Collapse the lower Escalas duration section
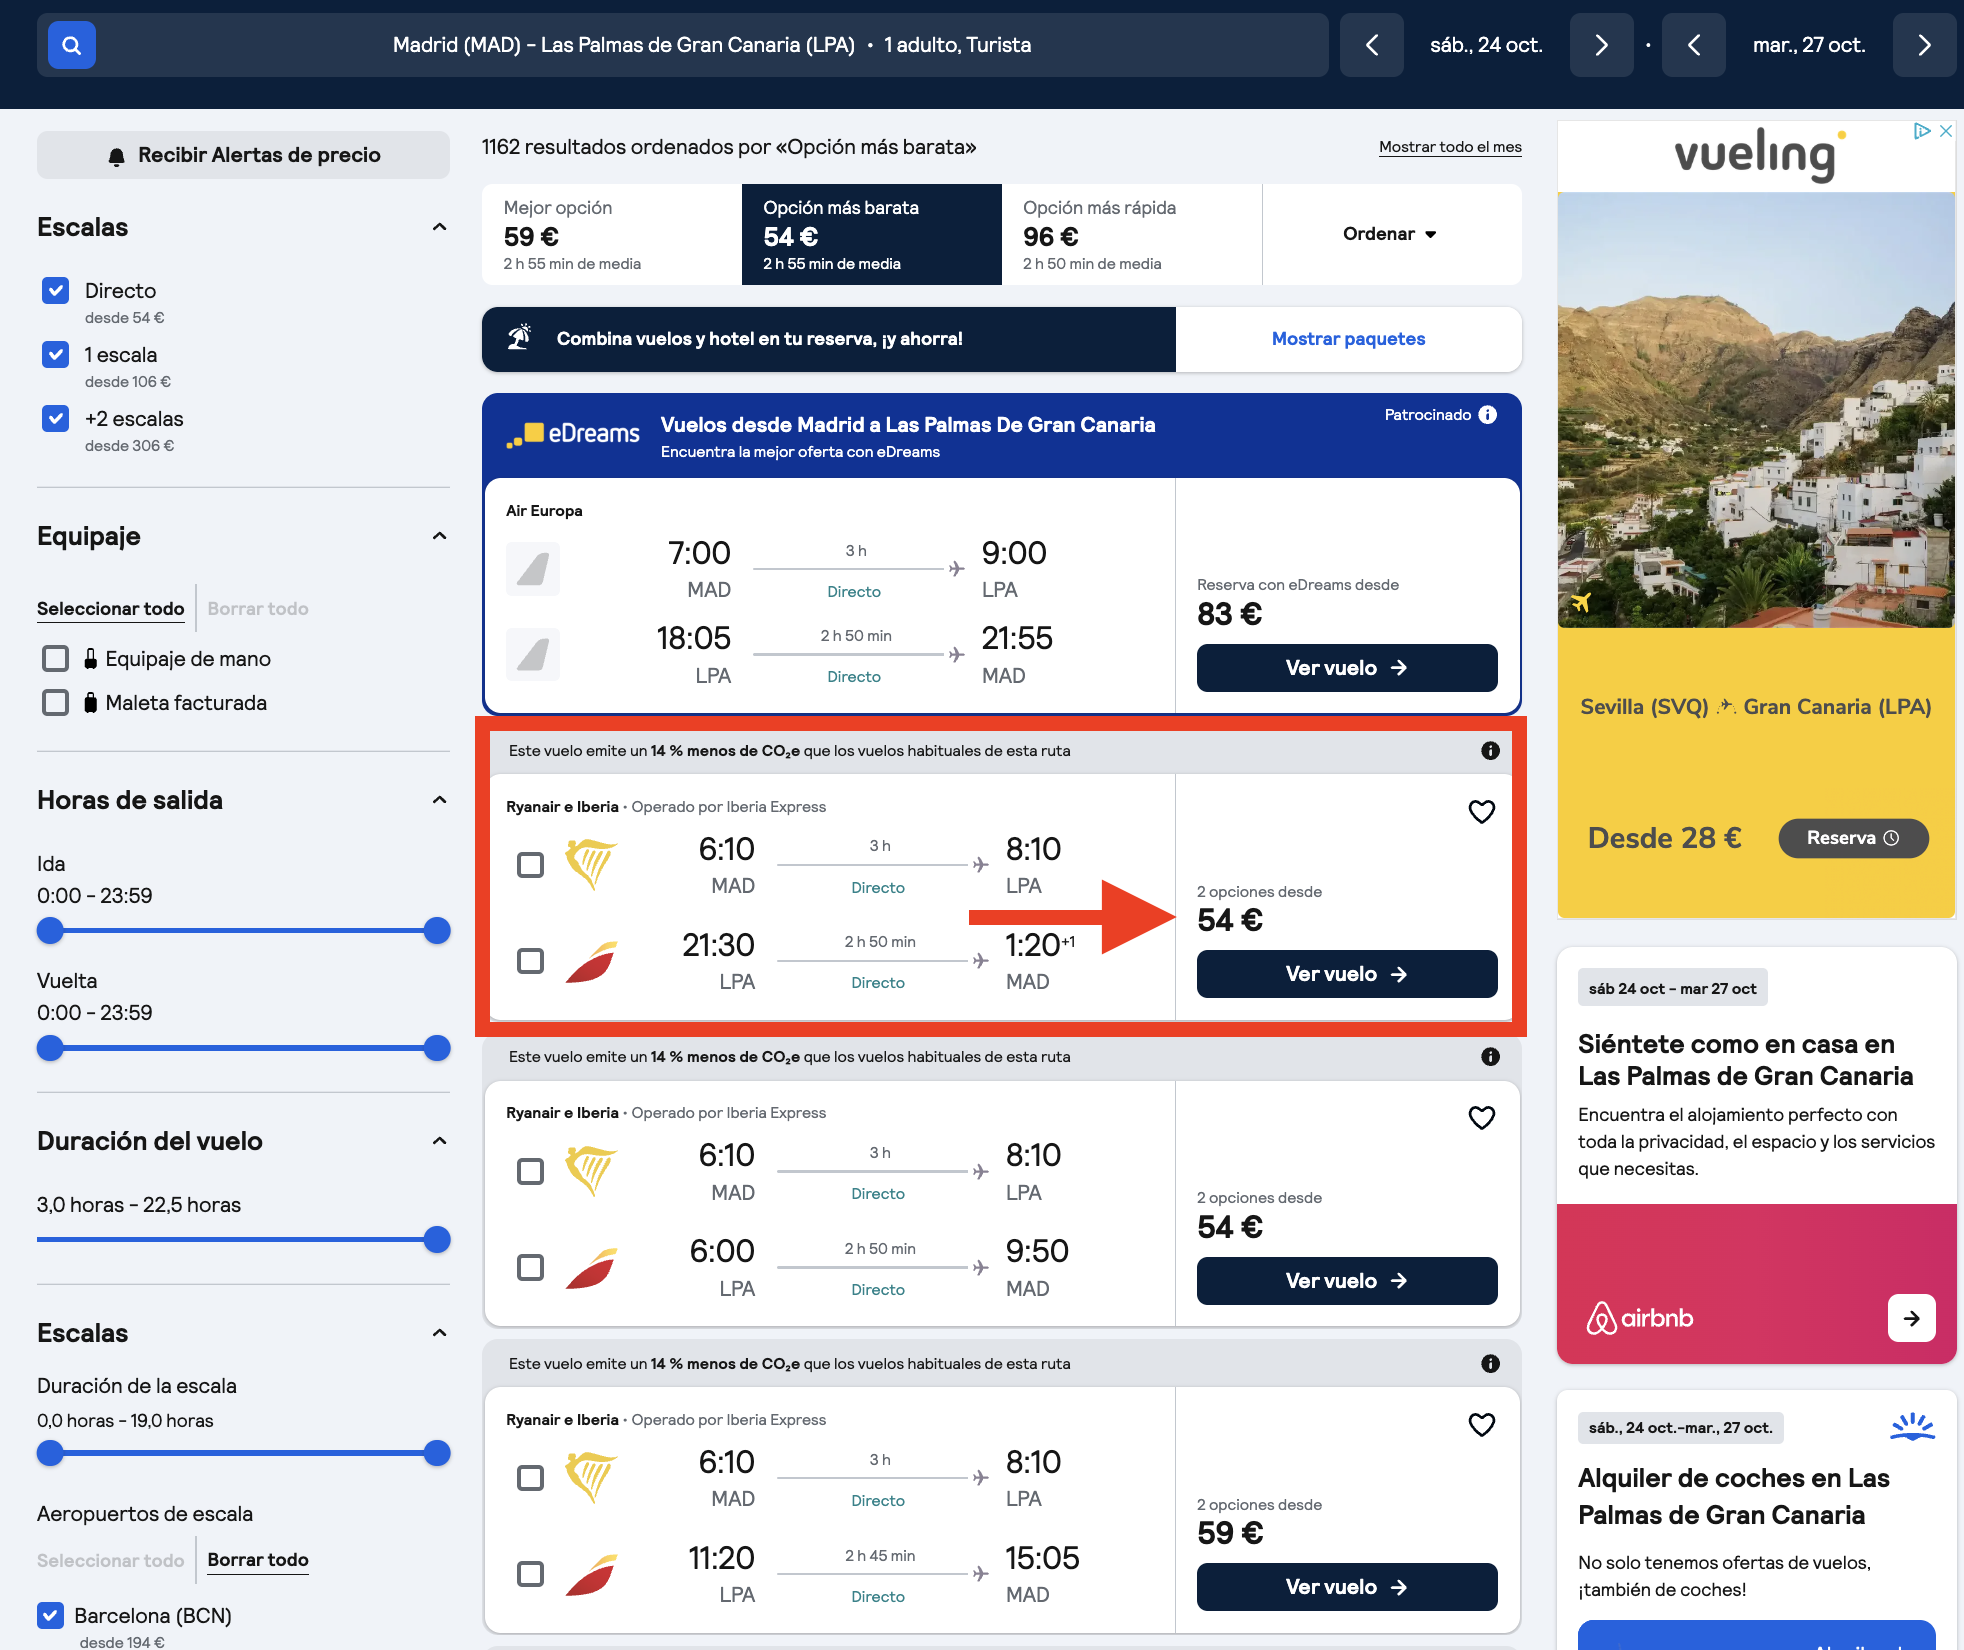 coord(439,1333)
